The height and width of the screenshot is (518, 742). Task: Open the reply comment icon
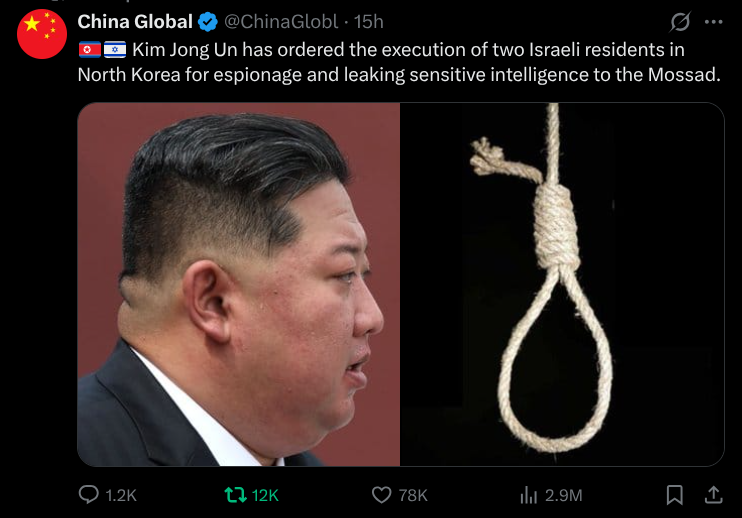coord(88,495)
